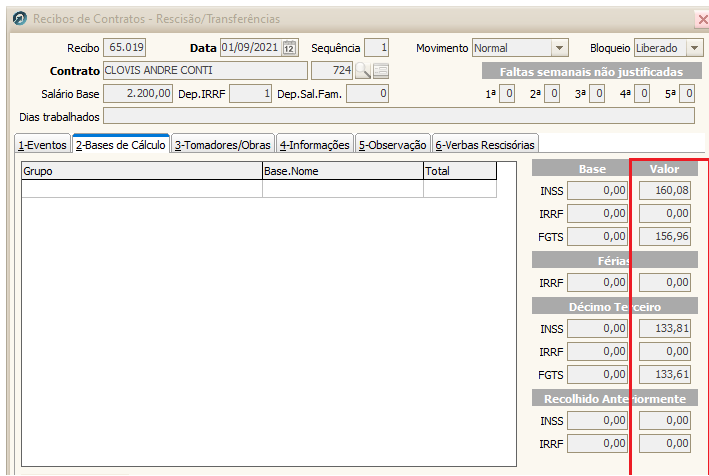The width and height of the screenshot is (709, 476).
Task: Click the Férias IRRF valor field
Action: pyautogui.click(x=665, y=283)
